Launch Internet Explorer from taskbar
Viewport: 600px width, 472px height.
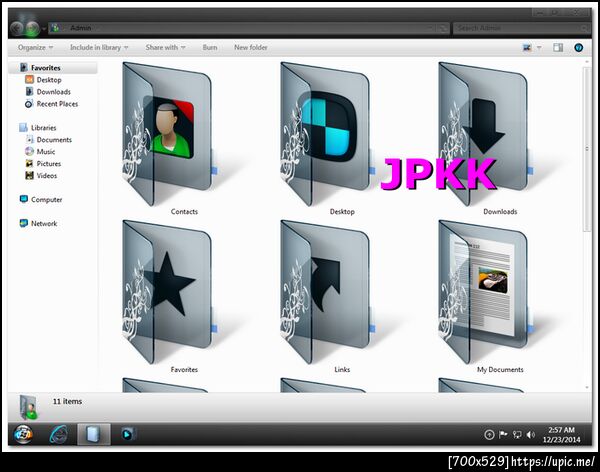[x=58, y=434]
